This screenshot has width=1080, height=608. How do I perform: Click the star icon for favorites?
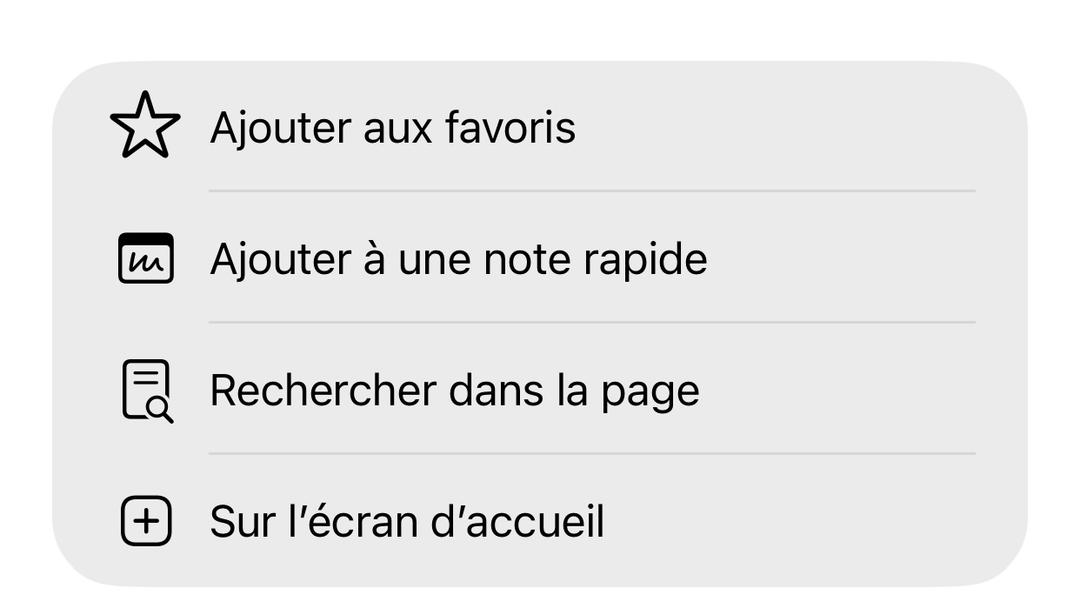[145, 127]
